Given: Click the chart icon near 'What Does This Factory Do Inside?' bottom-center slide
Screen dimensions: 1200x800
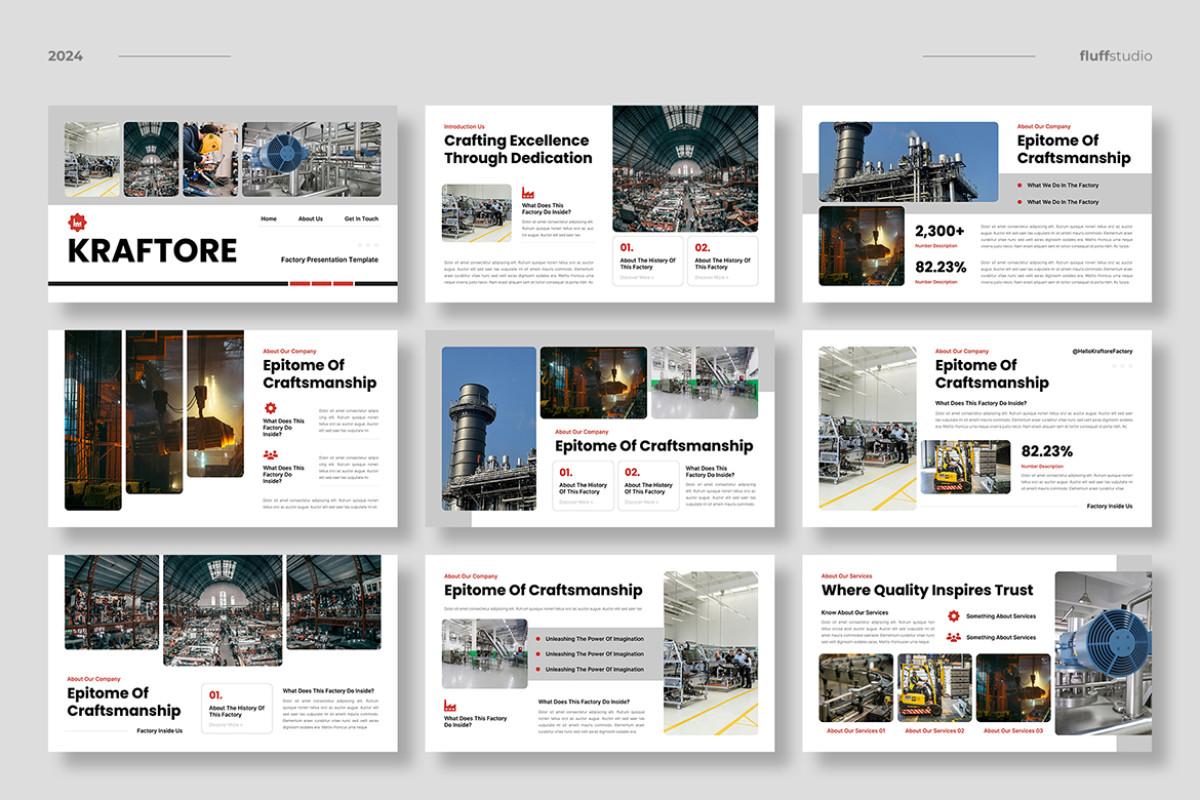Looking at the screenshot, I should coord(450,705).
